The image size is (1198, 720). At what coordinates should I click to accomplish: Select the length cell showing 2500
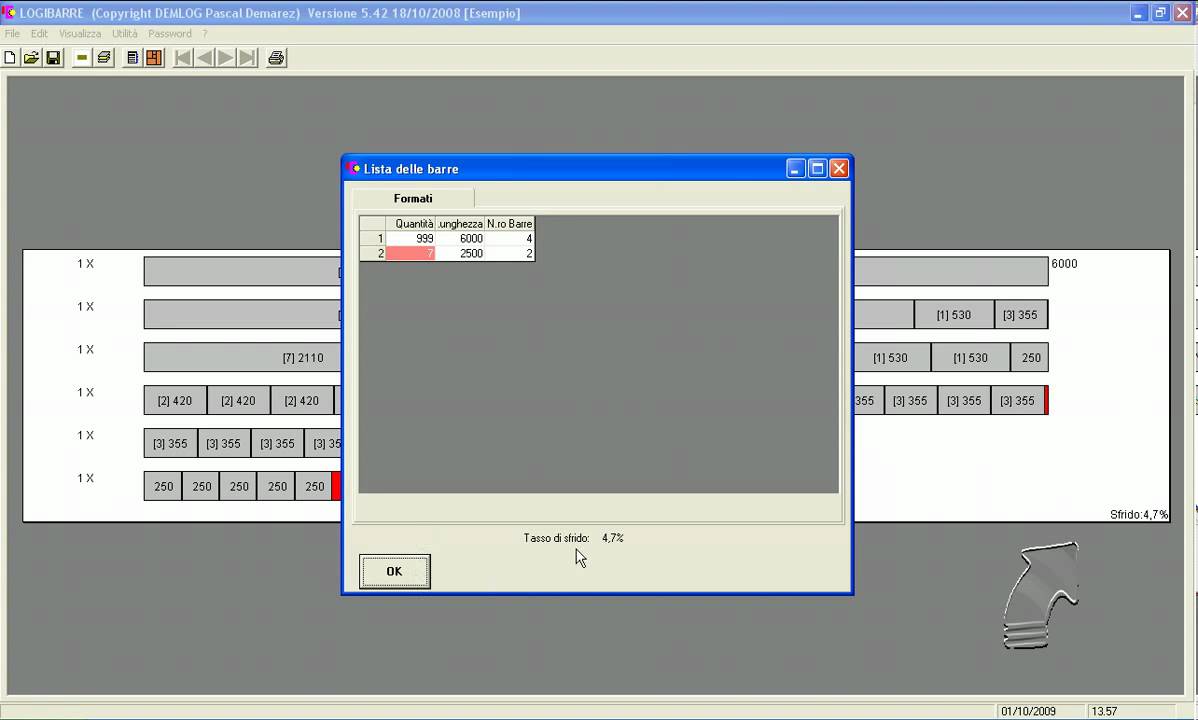460,253
